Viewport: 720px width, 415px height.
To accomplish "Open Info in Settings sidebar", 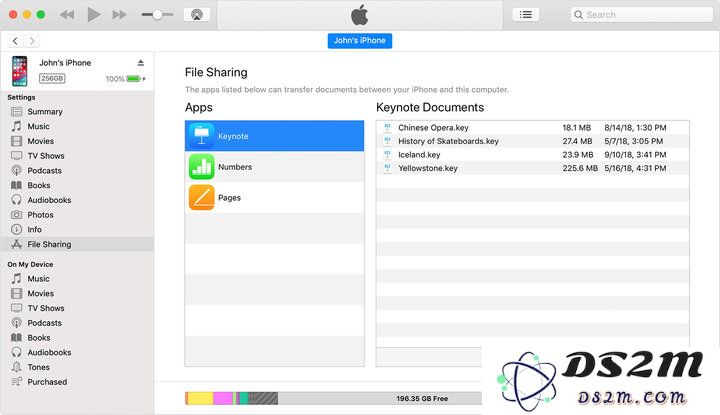I will (34, 229).
